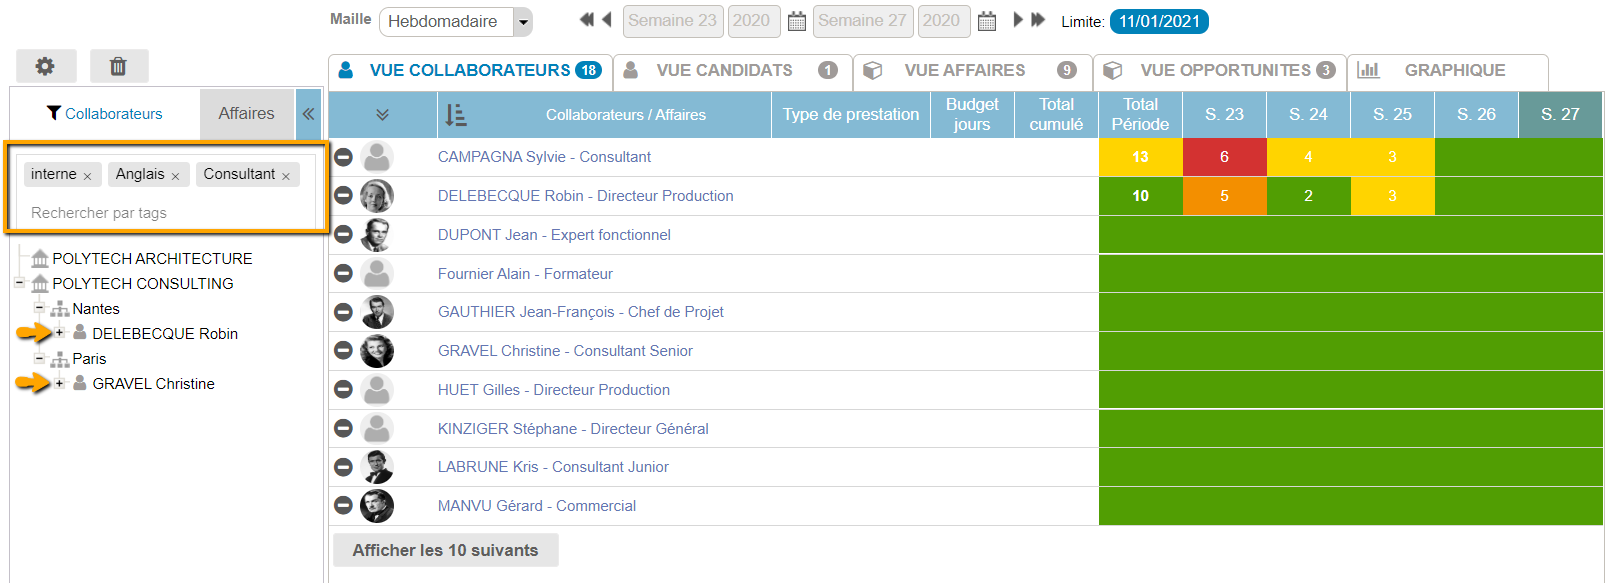This screenshot has width=1620, height=583.
Task: Expand the DELEBECQUE Robin tree node
Action: coord(59,333)
